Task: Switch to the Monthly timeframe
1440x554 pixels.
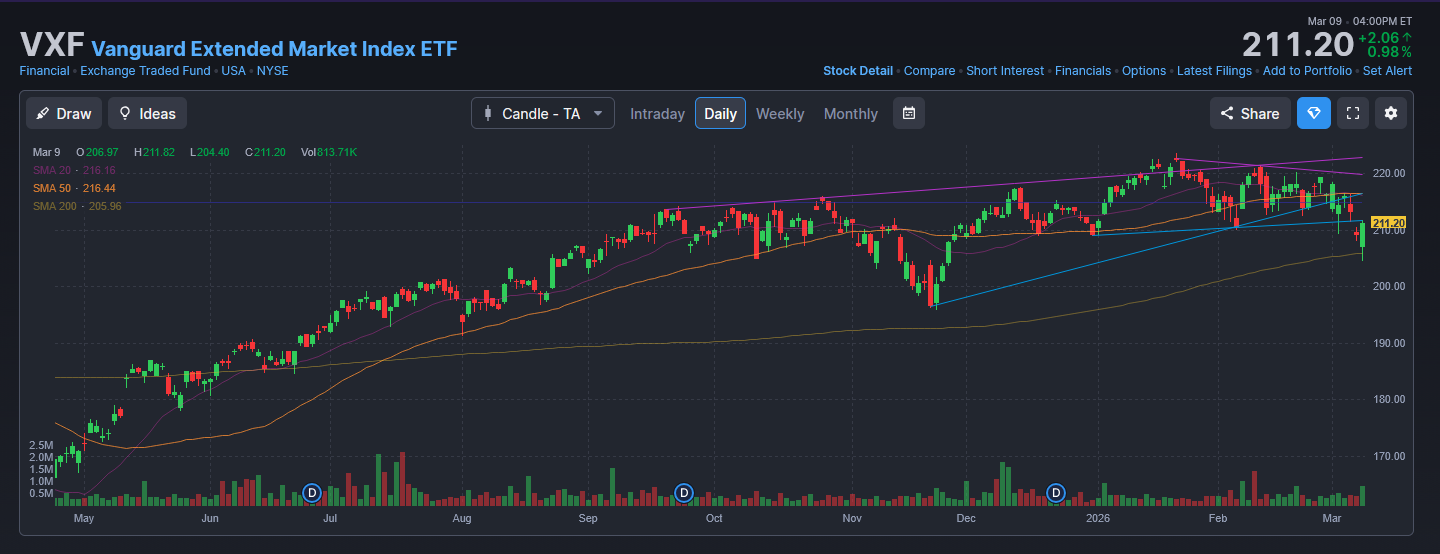Action: pyautogui.click(x=851, y=114)
